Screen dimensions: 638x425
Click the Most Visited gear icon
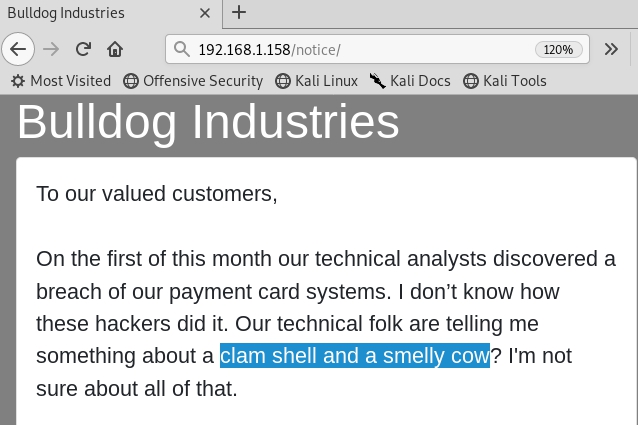[x=18, y=81]
